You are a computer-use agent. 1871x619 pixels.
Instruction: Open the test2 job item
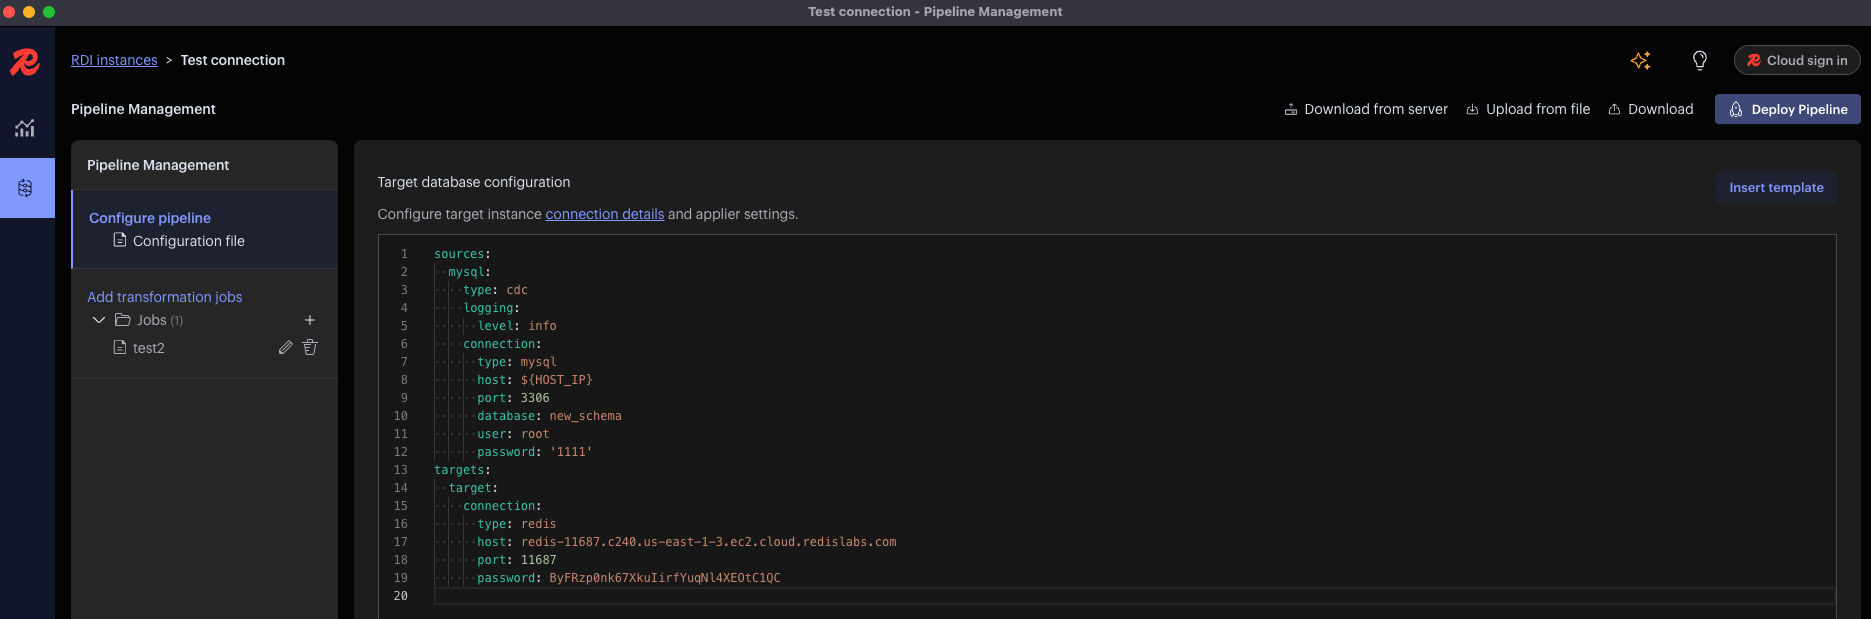click(x=148, y=348)
